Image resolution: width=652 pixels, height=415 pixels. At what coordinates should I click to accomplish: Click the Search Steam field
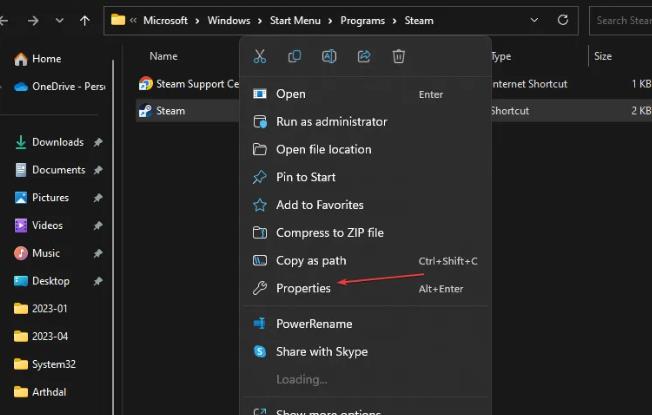621,20
